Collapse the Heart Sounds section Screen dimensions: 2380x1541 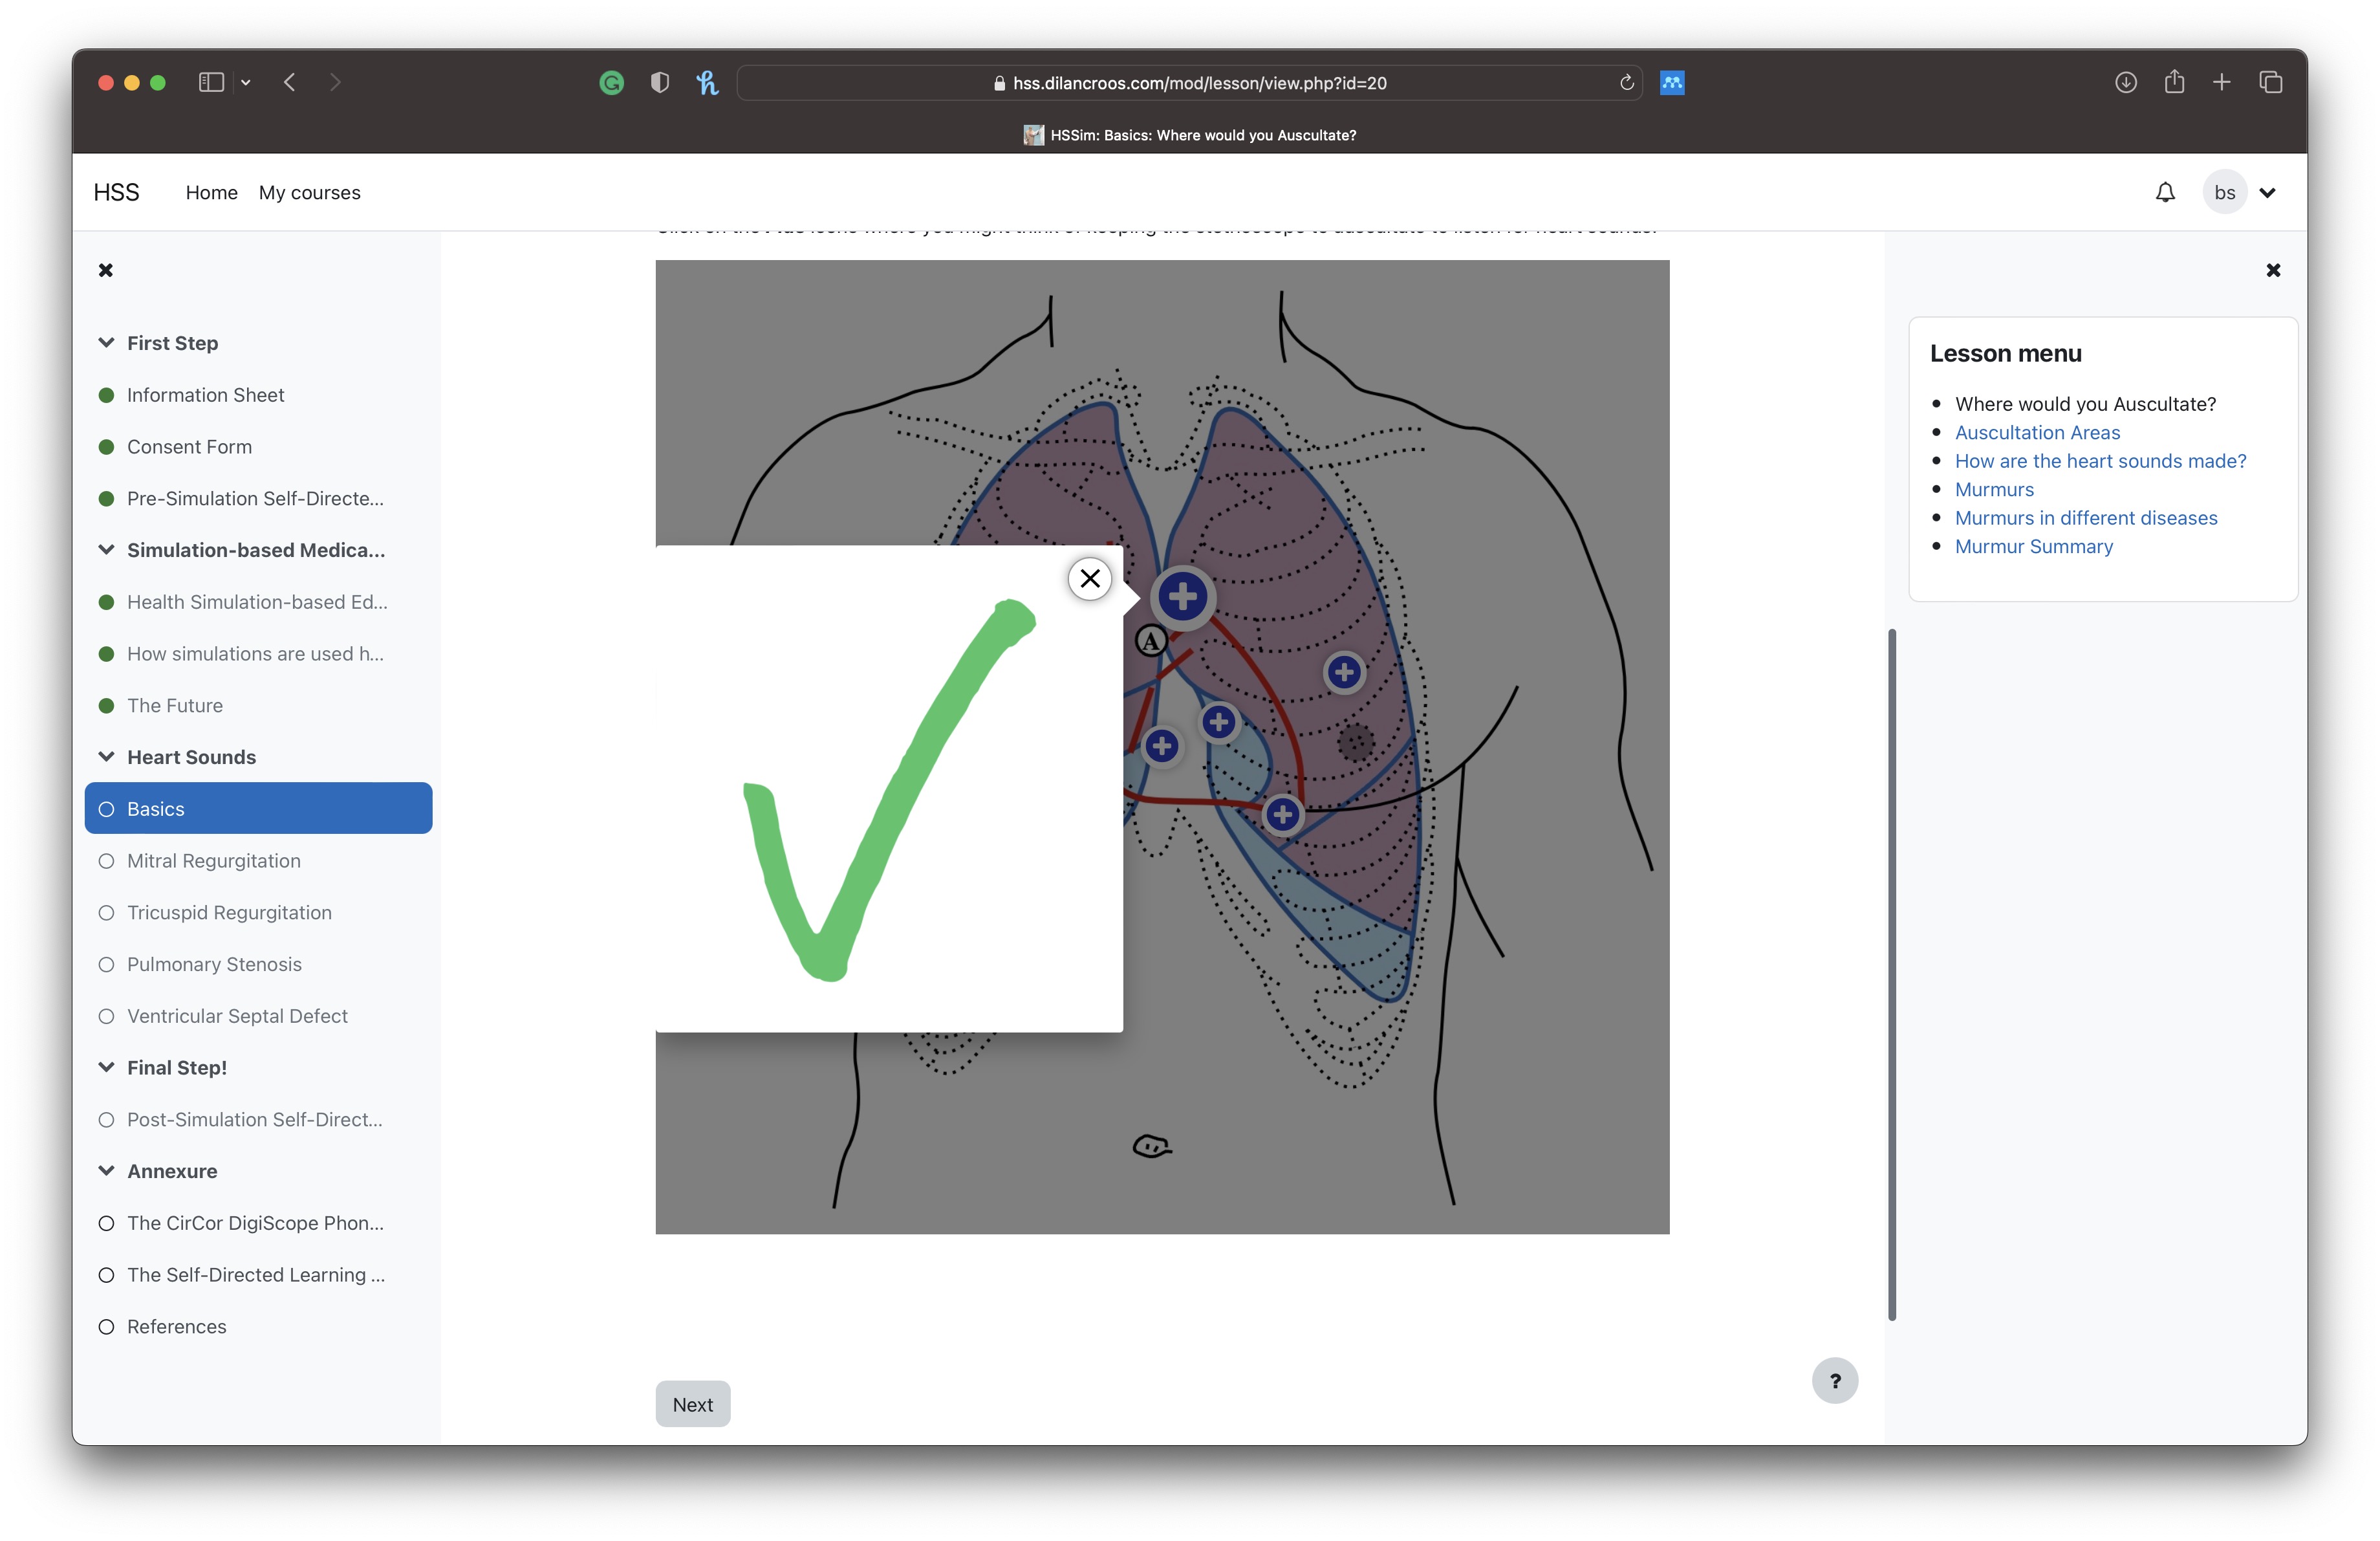[106, 757]
